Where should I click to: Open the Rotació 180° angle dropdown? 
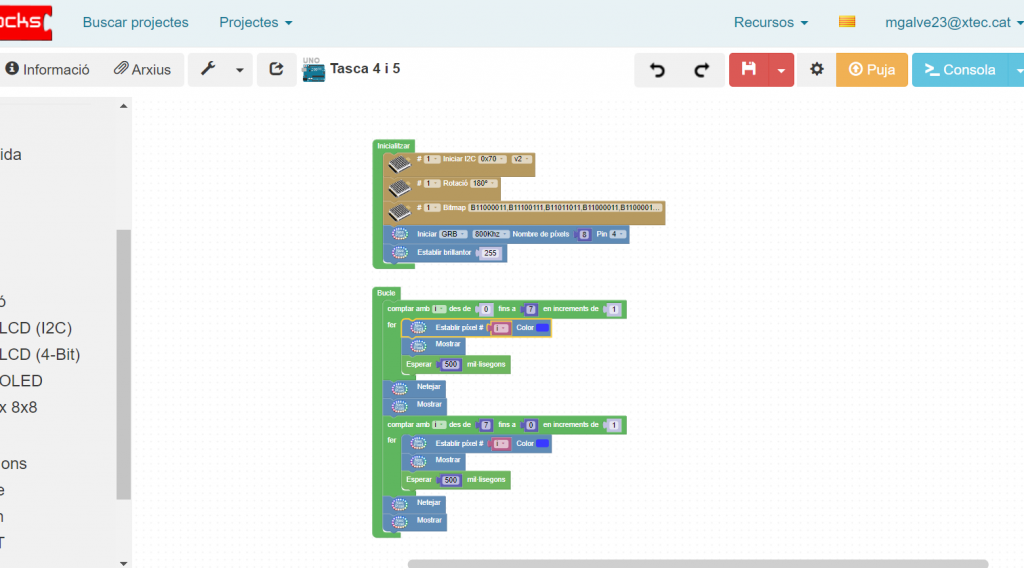(483, 184)
